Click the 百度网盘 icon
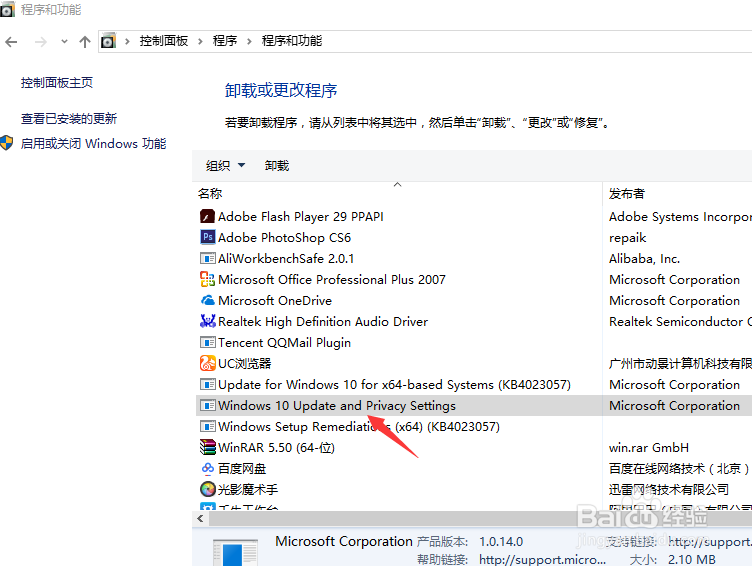This screenshot has height=566, width=752. 207,468
